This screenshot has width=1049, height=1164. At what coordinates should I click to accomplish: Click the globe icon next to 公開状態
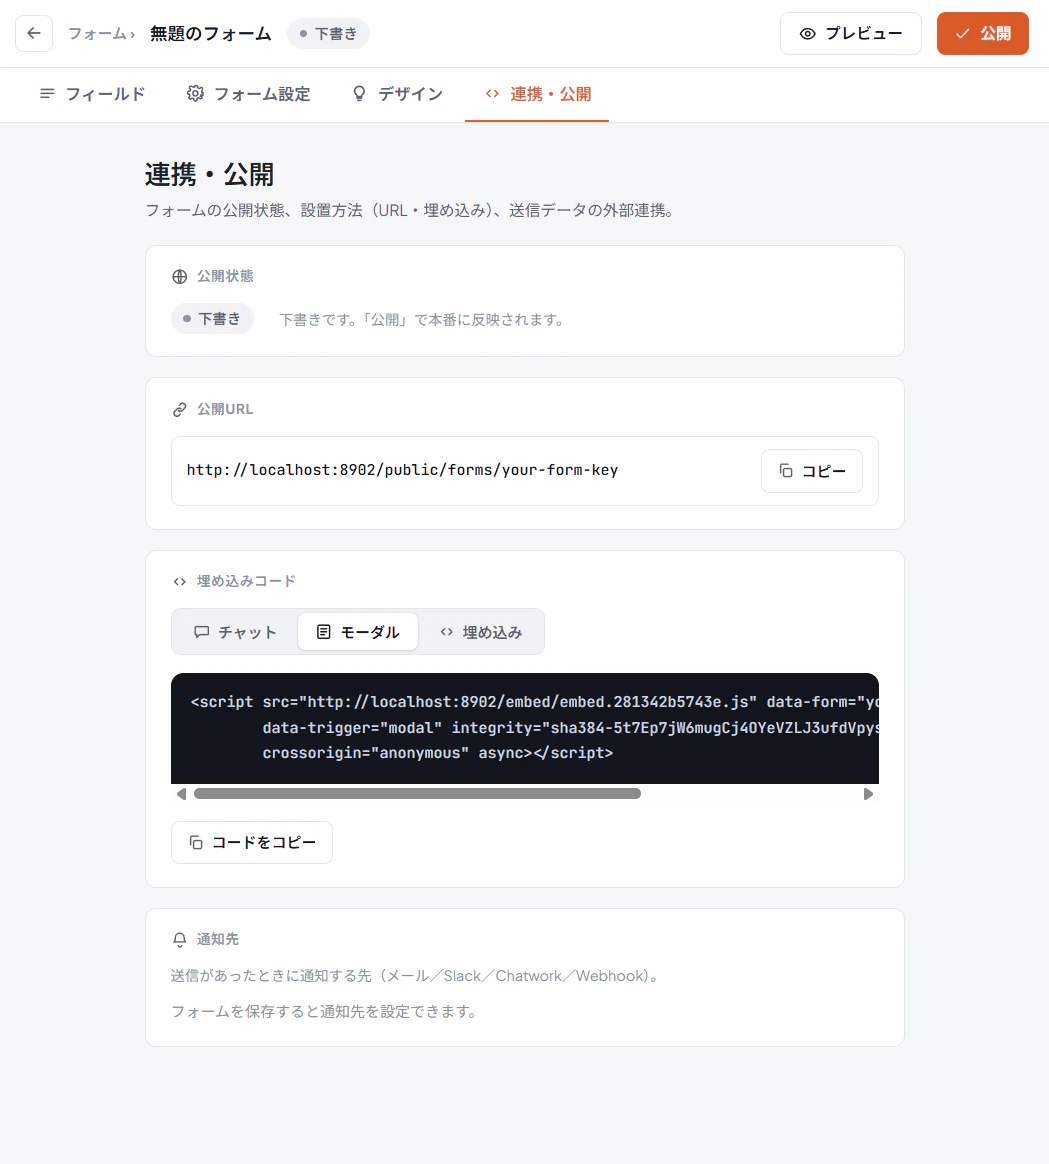tap(180, 277)
